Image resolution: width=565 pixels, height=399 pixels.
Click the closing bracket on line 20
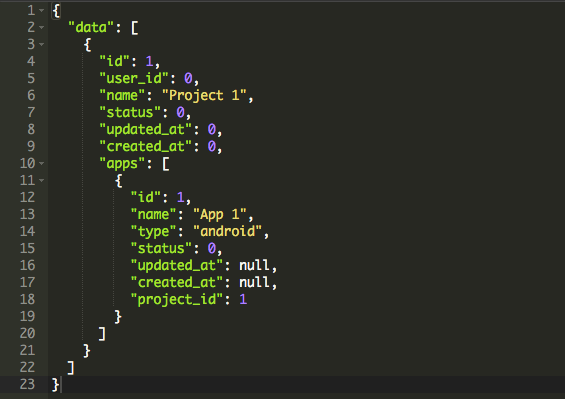(x=102, y=334)
